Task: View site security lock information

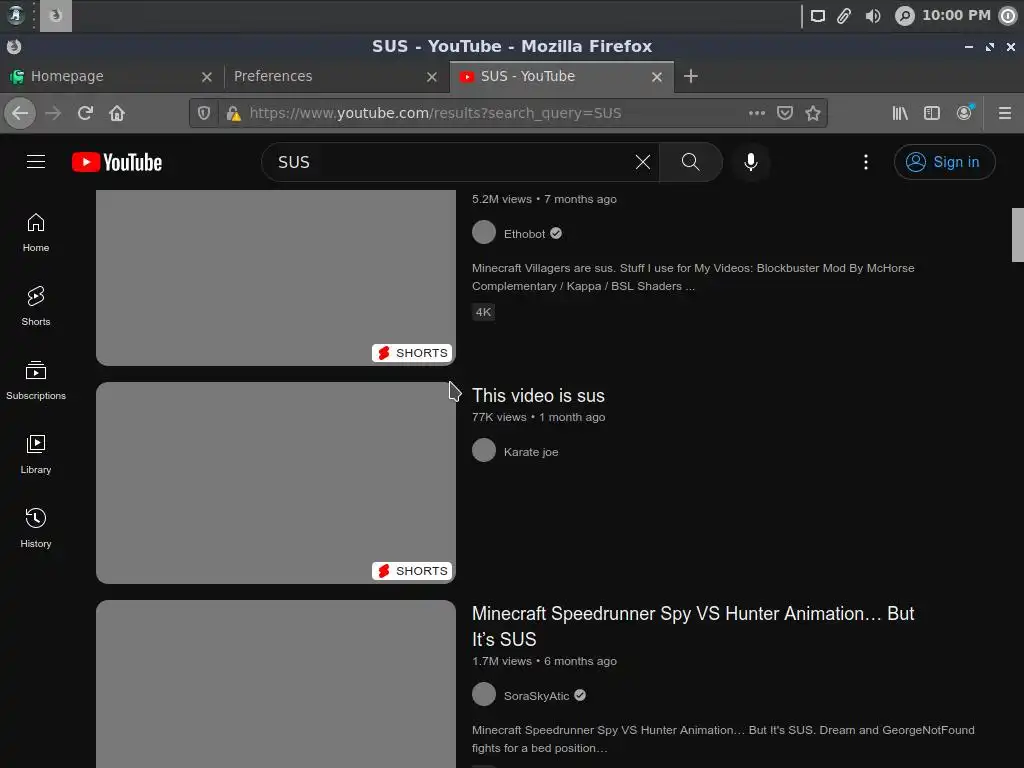Action: (233, 113)
